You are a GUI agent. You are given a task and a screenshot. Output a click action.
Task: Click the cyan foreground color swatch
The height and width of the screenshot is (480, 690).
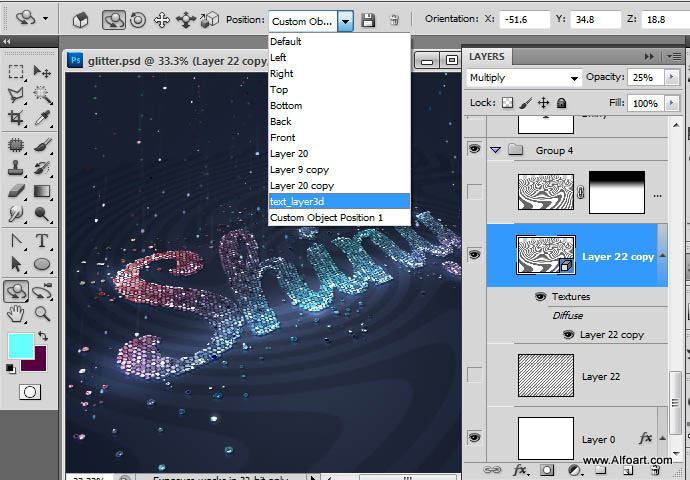(x=20, y=347)
